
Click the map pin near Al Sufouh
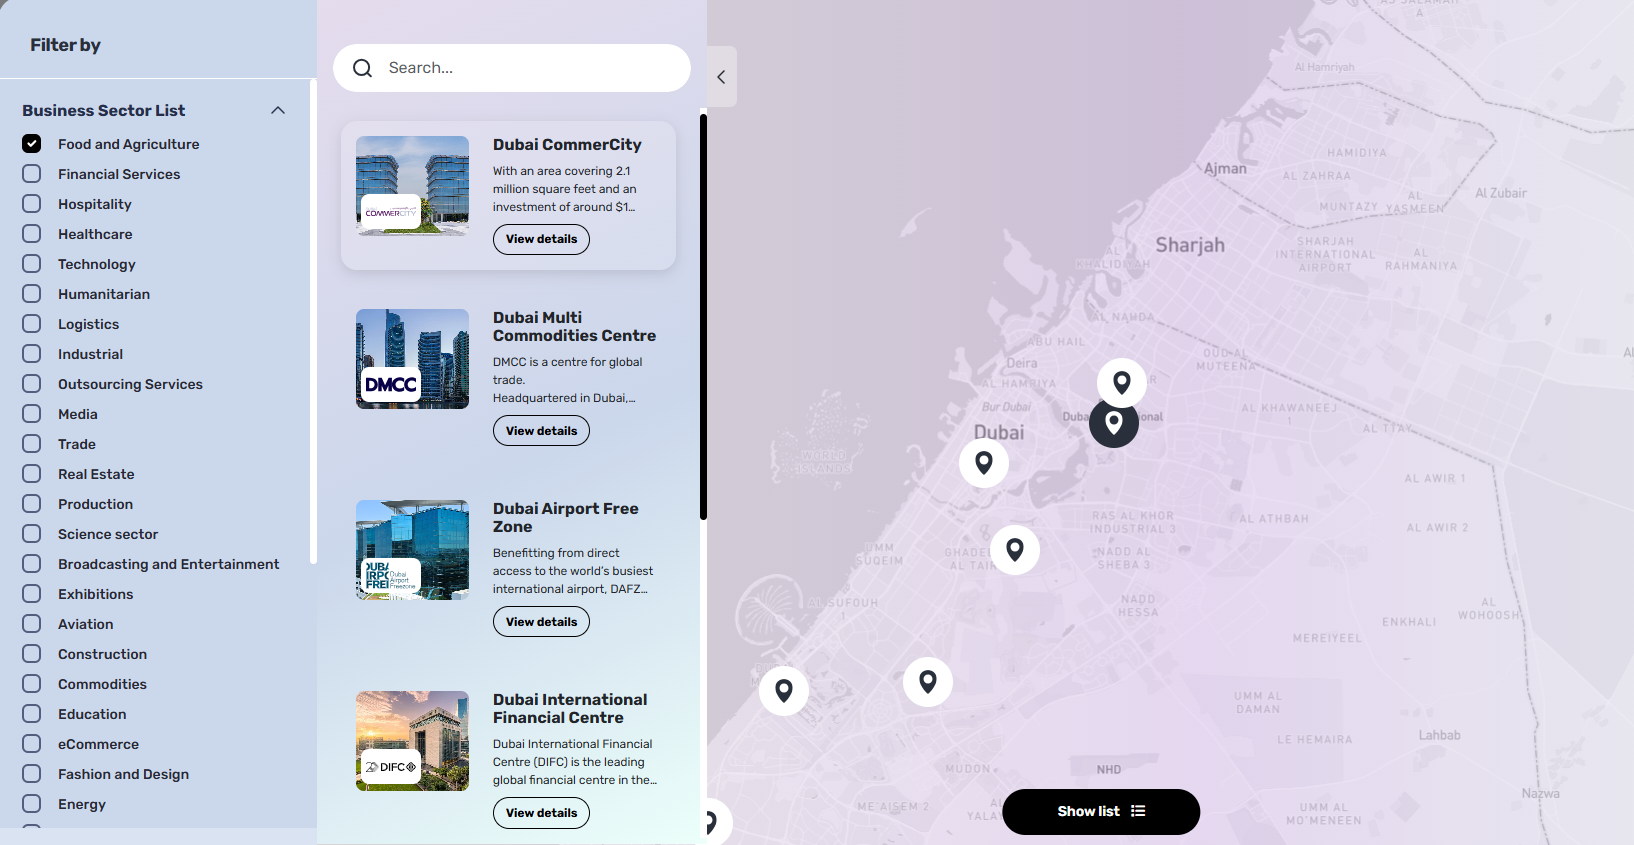point(784,690)
